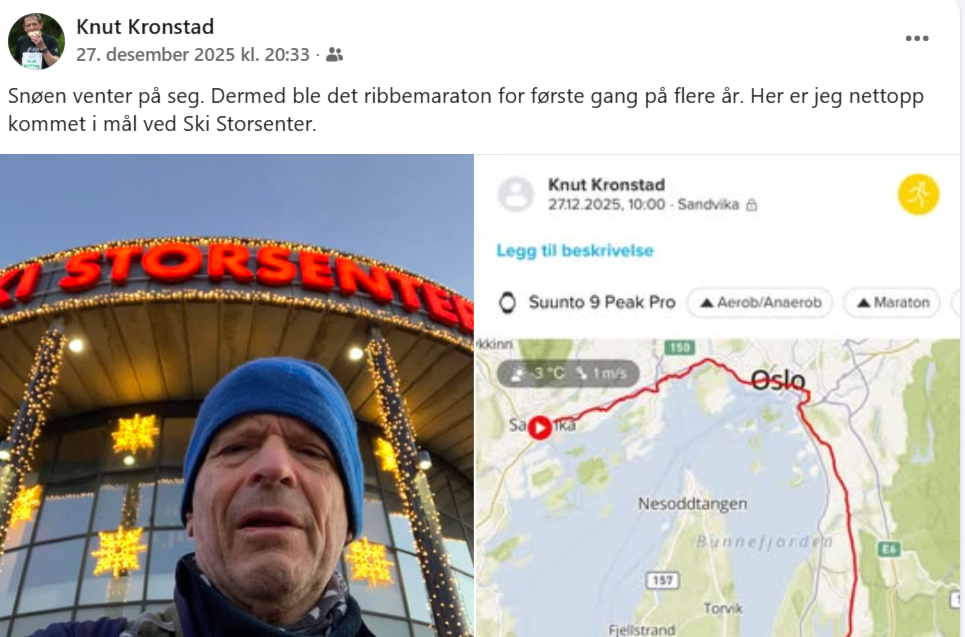The width and height of the screenshot is (965, 637).
Task: Click the Oslo label on the map
Action: (778, 380)
